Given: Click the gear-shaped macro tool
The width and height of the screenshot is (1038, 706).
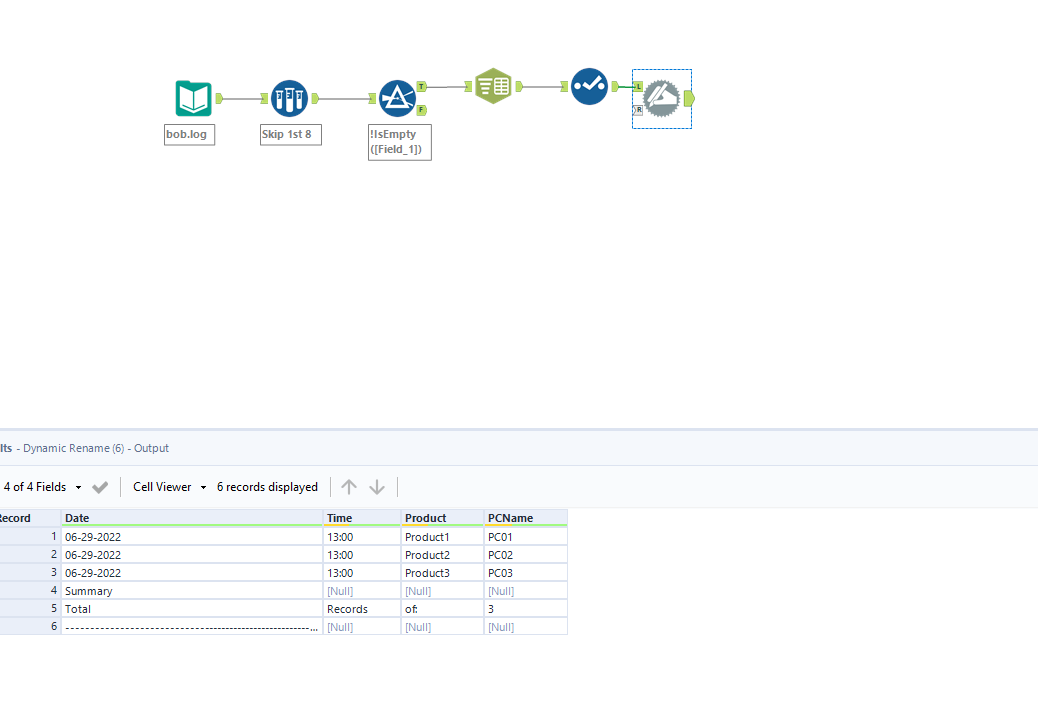Looking at the screenshot, I should 661,98.
